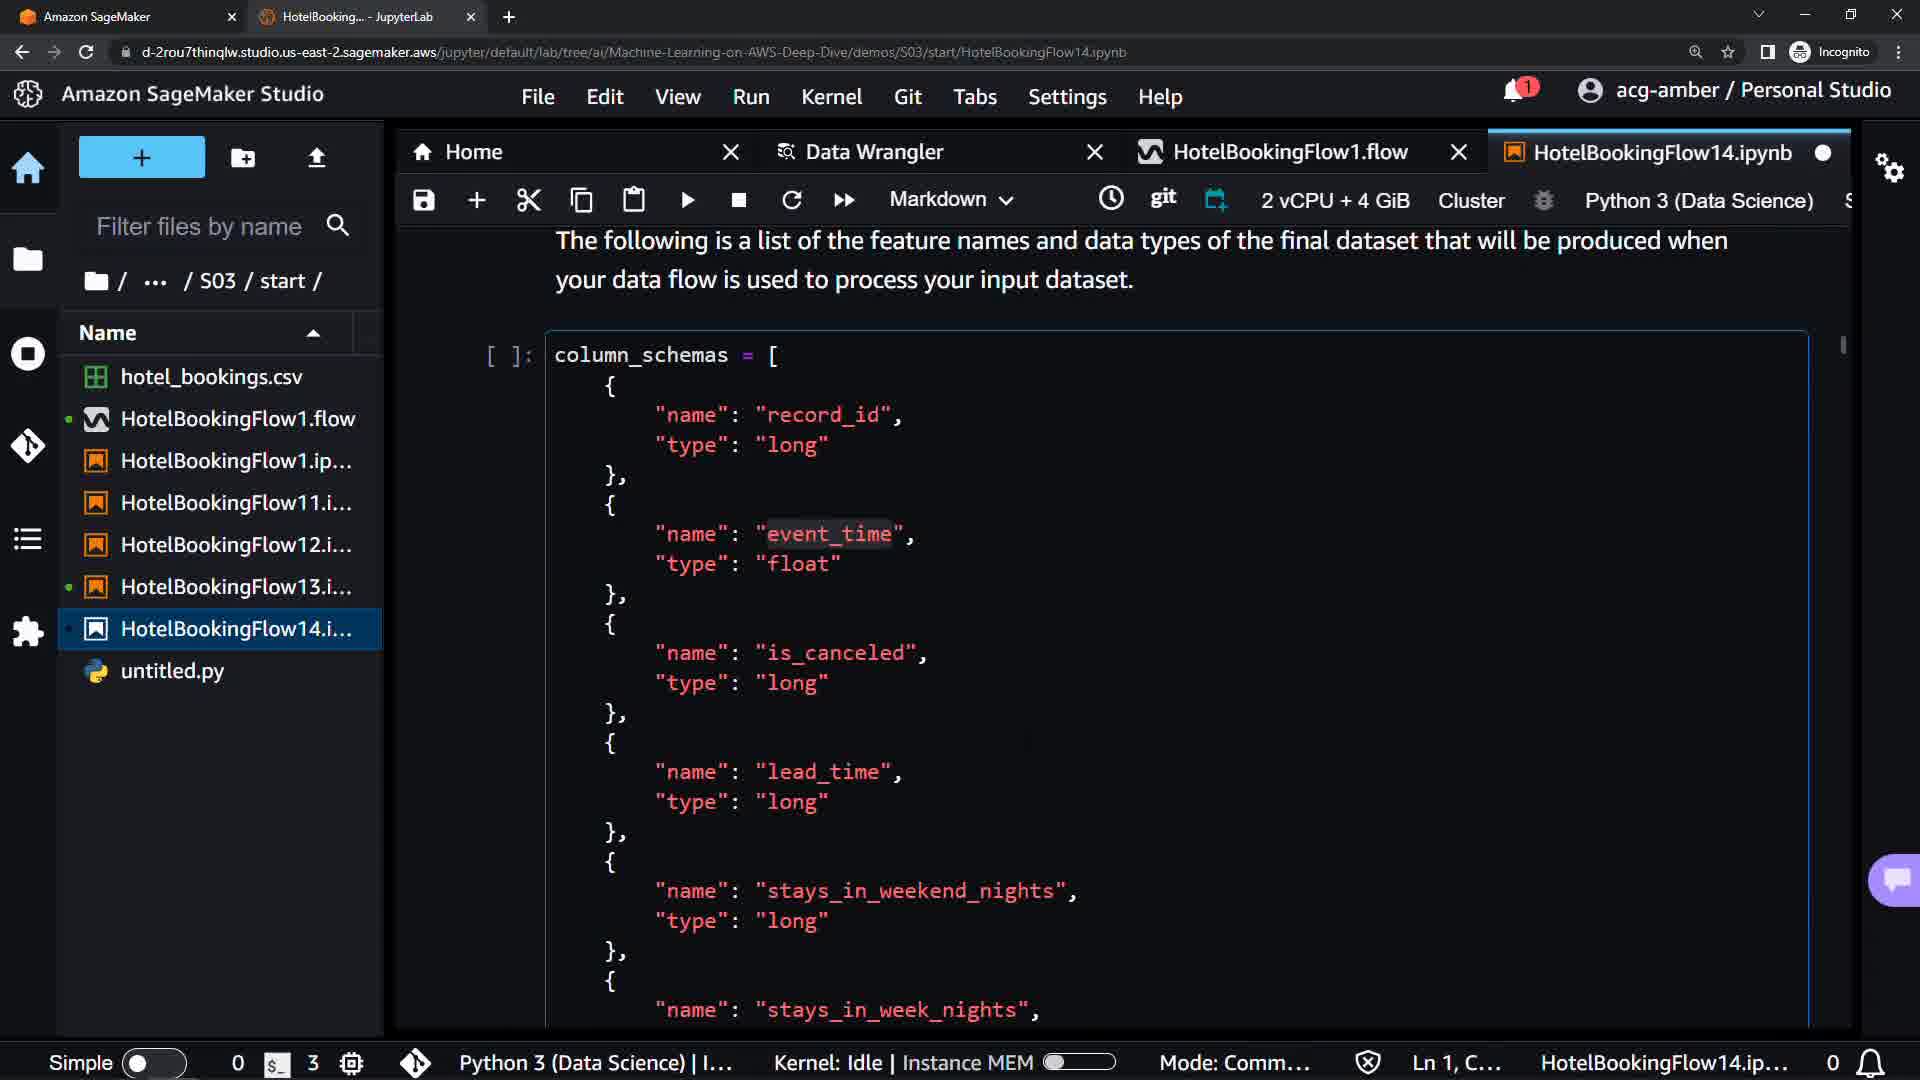
Task: Toggle the Instance MEM switch in status bar
Action: [x=1079, y=1062]
